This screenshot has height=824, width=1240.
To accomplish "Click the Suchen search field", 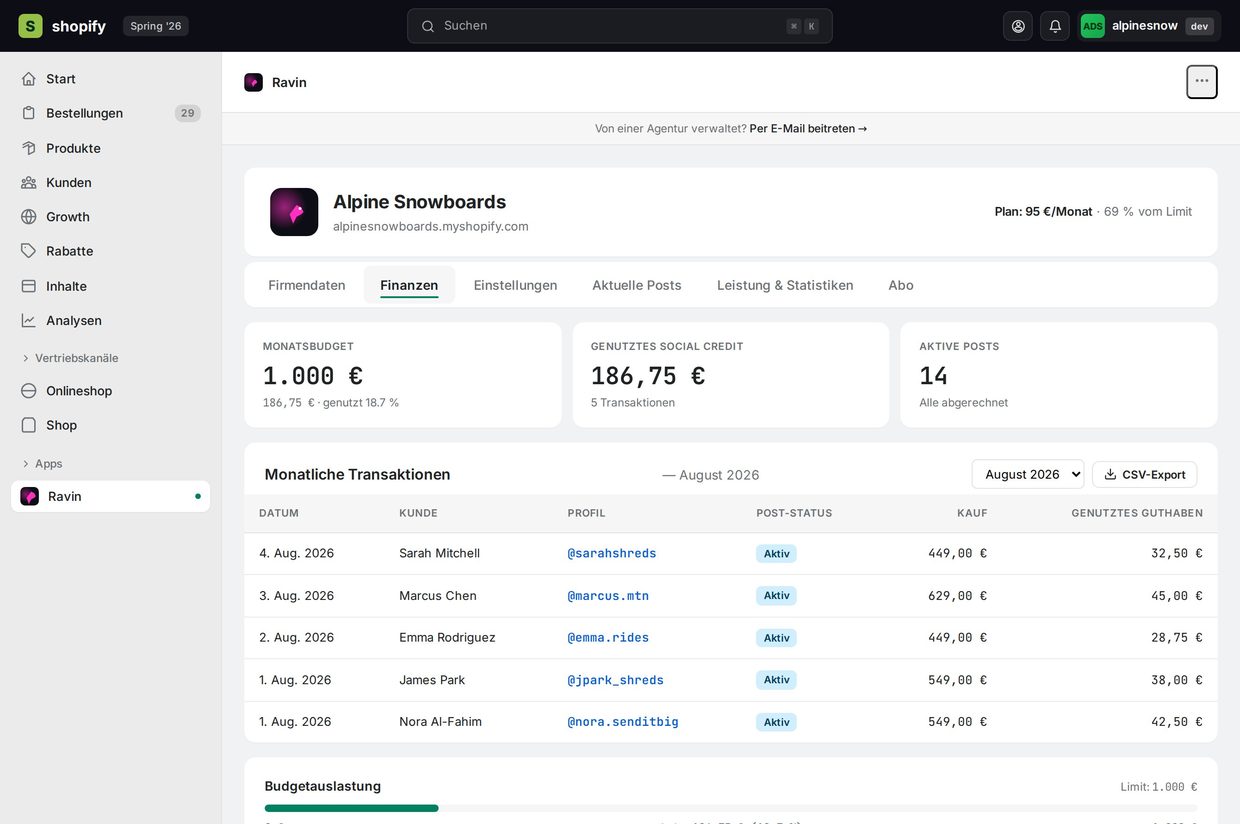I will [620, 26].
